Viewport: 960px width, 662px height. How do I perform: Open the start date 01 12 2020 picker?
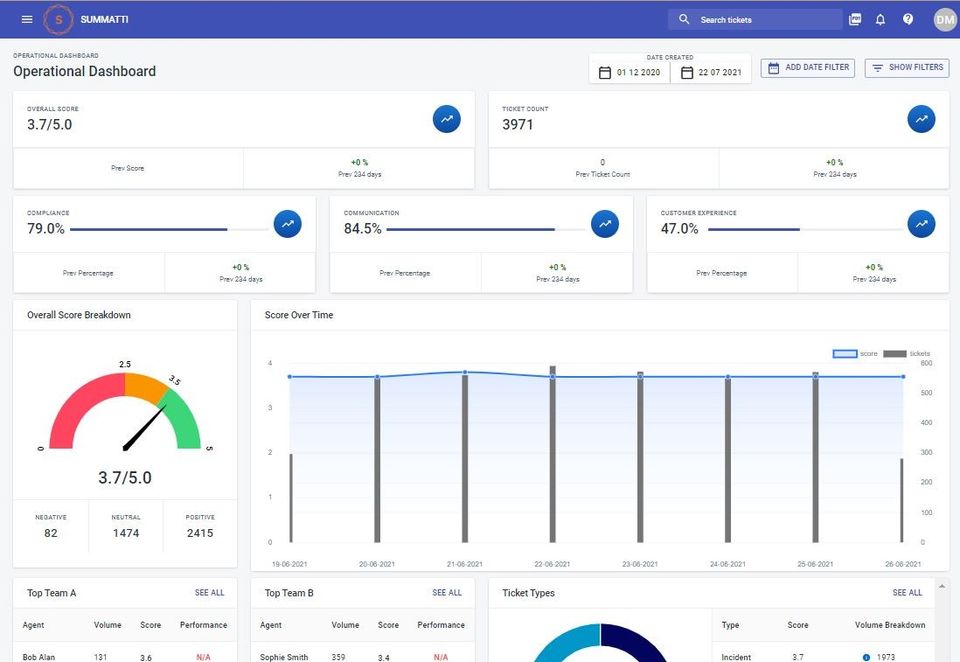[x=630, y=72]
